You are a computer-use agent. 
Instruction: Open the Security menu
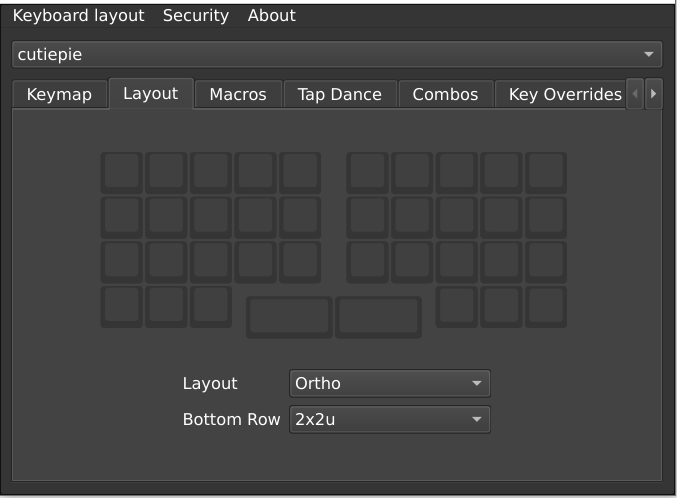196,16
